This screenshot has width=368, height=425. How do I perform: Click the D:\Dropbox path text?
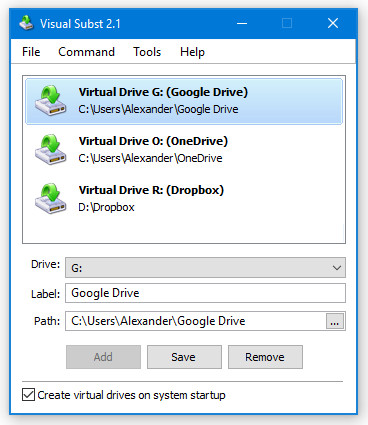click(106, 207)
